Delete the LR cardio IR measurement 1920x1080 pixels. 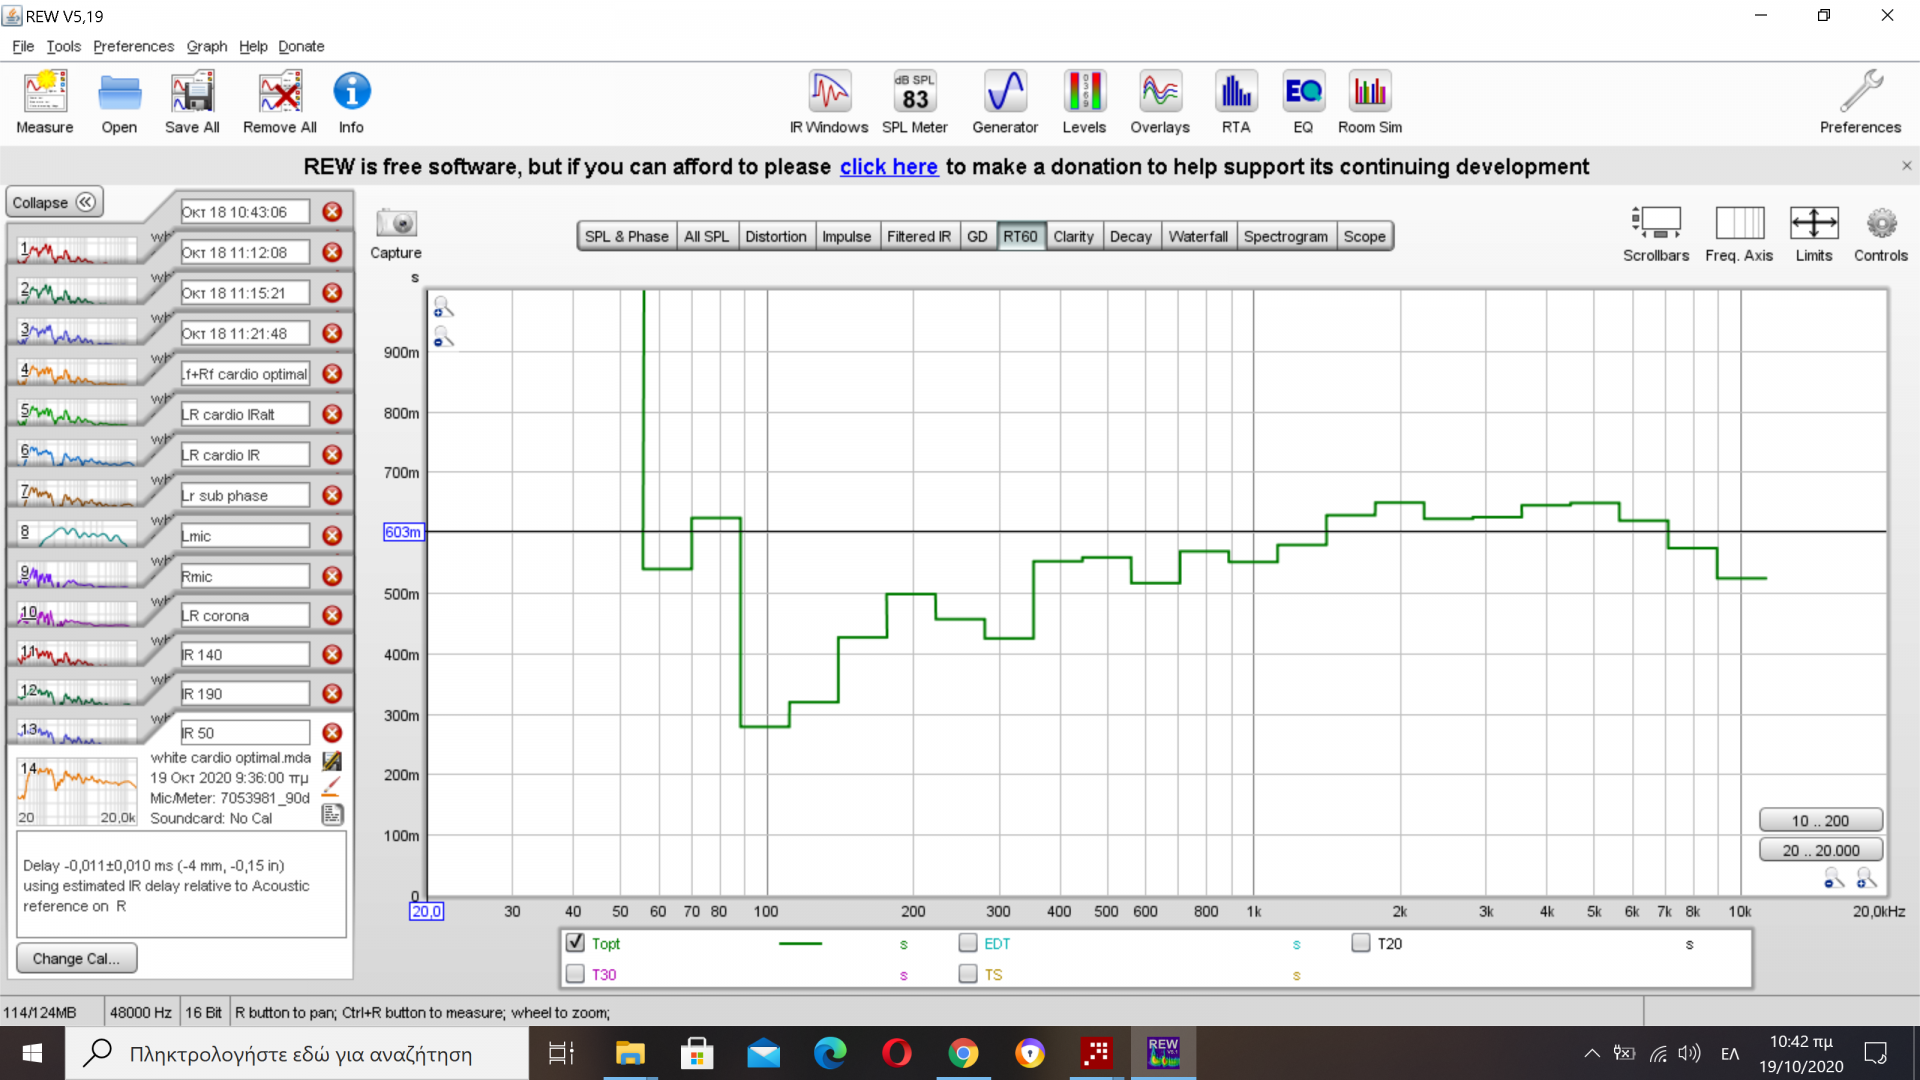332,455
